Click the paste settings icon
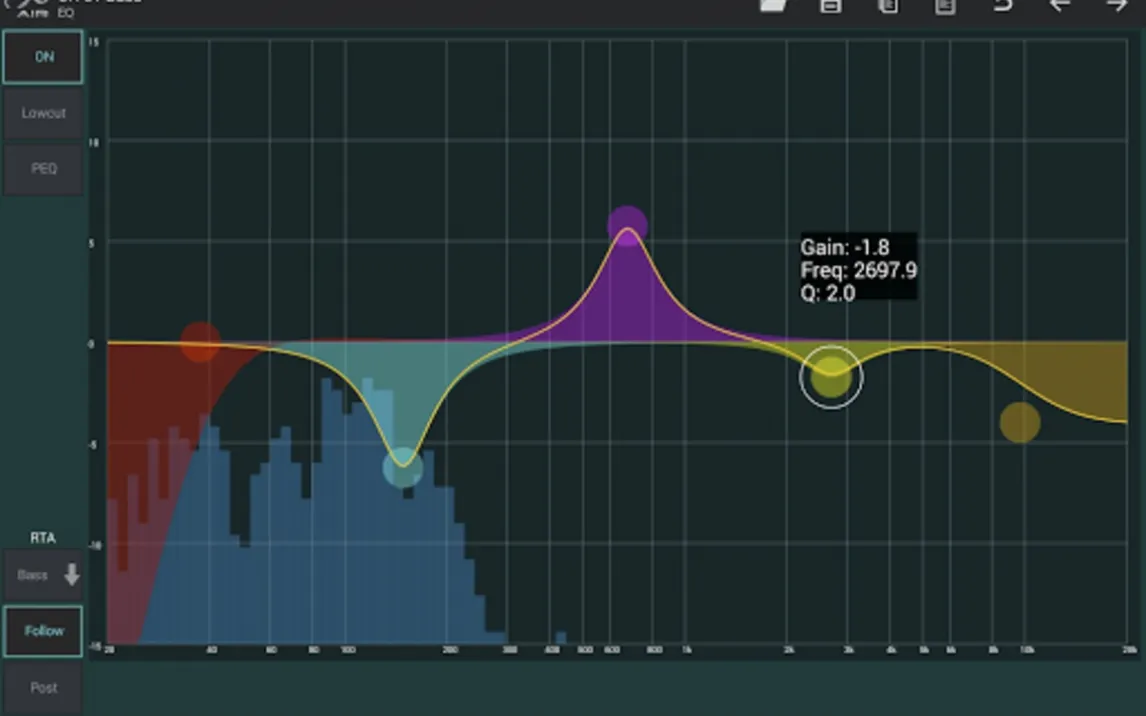Viewport: 1146px width, 716px height. pyautogui.click(x=945, y=6)
